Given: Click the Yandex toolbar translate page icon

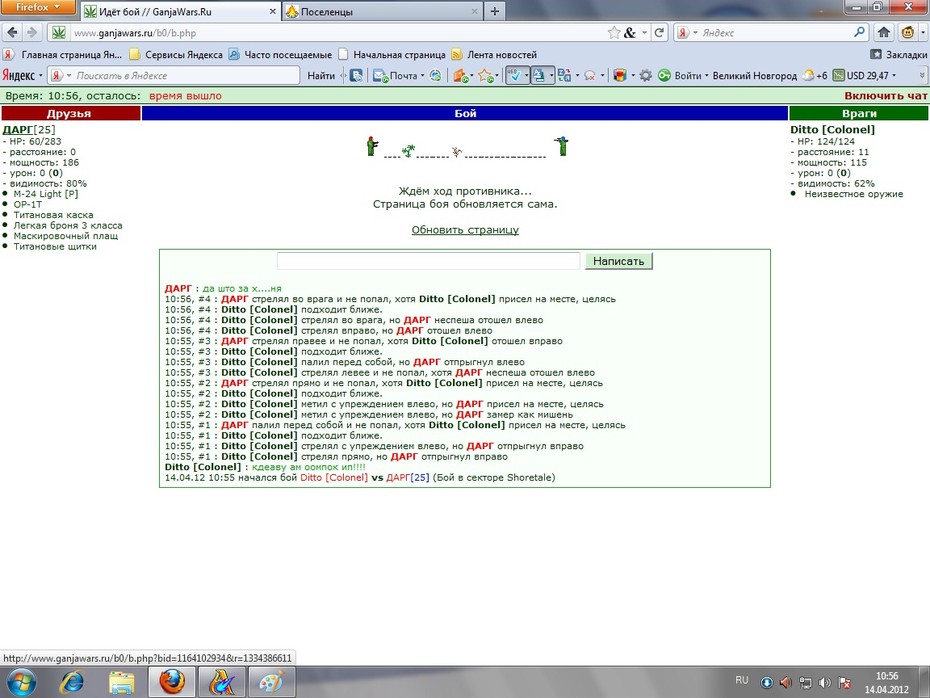Looking at the screenshot, I should pos(539,75).
